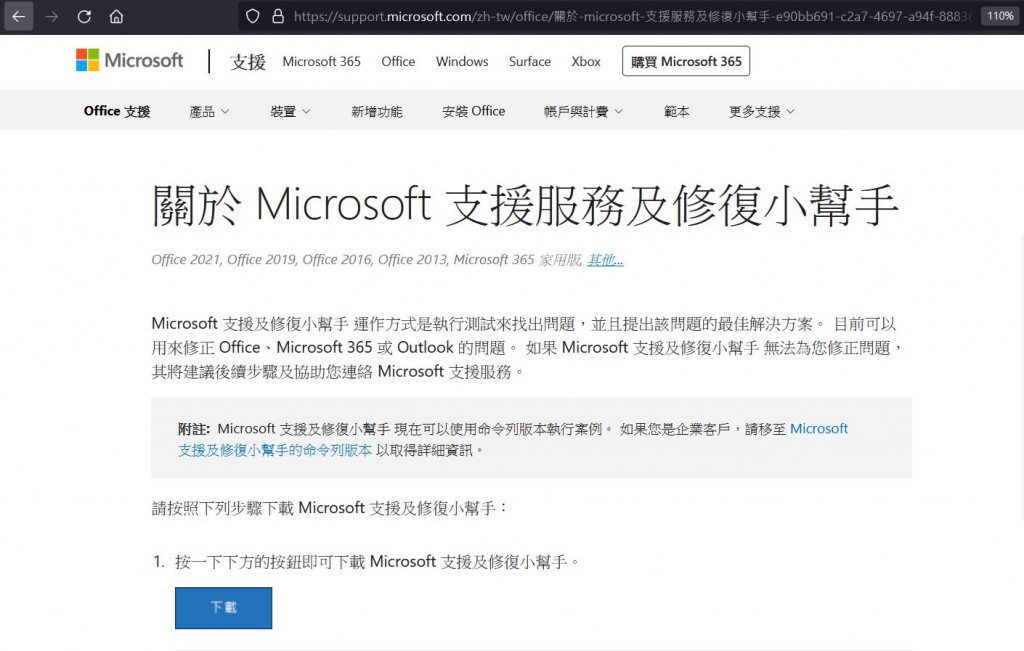Open the shield tracking protection icon
Image resolution: width=1024 pixels, height=651 pixels.
click(253, 16)
